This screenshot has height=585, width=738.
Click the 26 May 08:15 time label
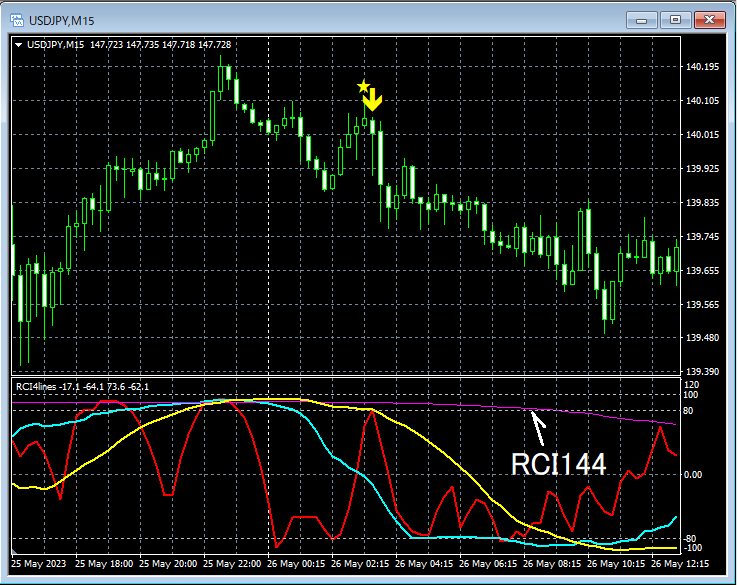[552, 563]
